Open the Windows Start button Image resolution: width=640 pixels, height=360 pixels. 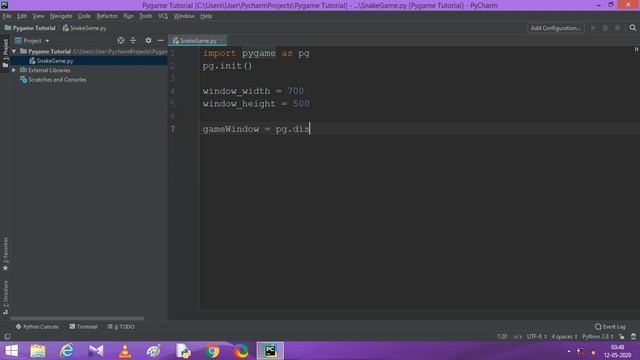[11, 351]
